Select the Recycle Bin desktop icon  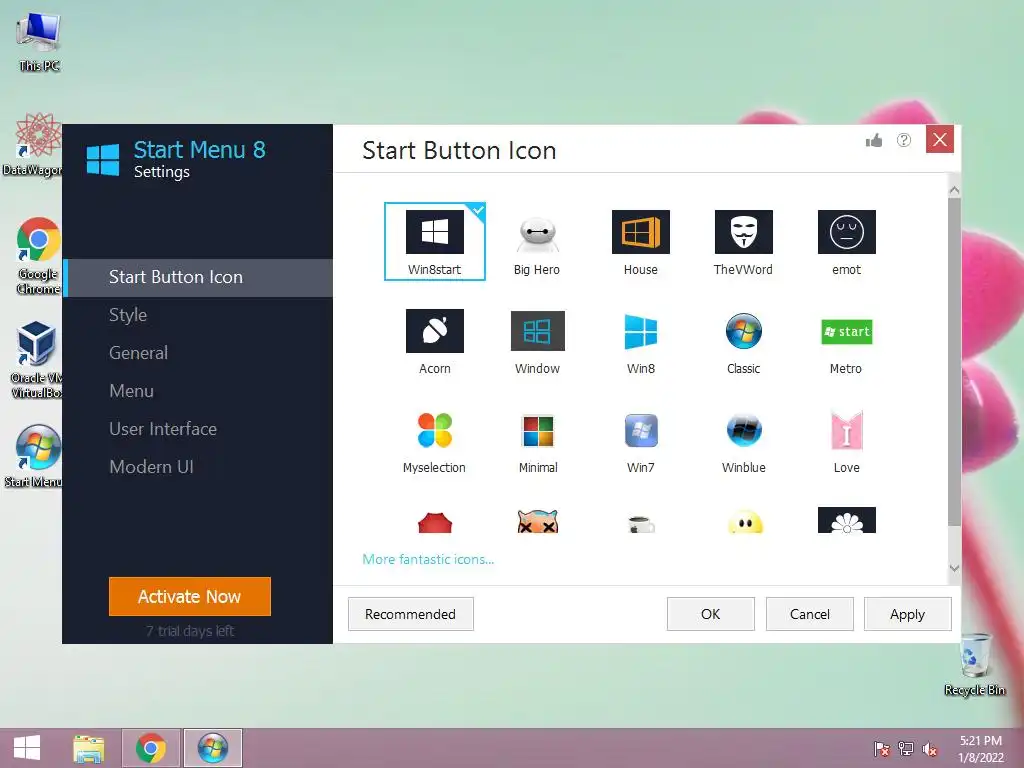pyautogui.click(x=975, y=665)
